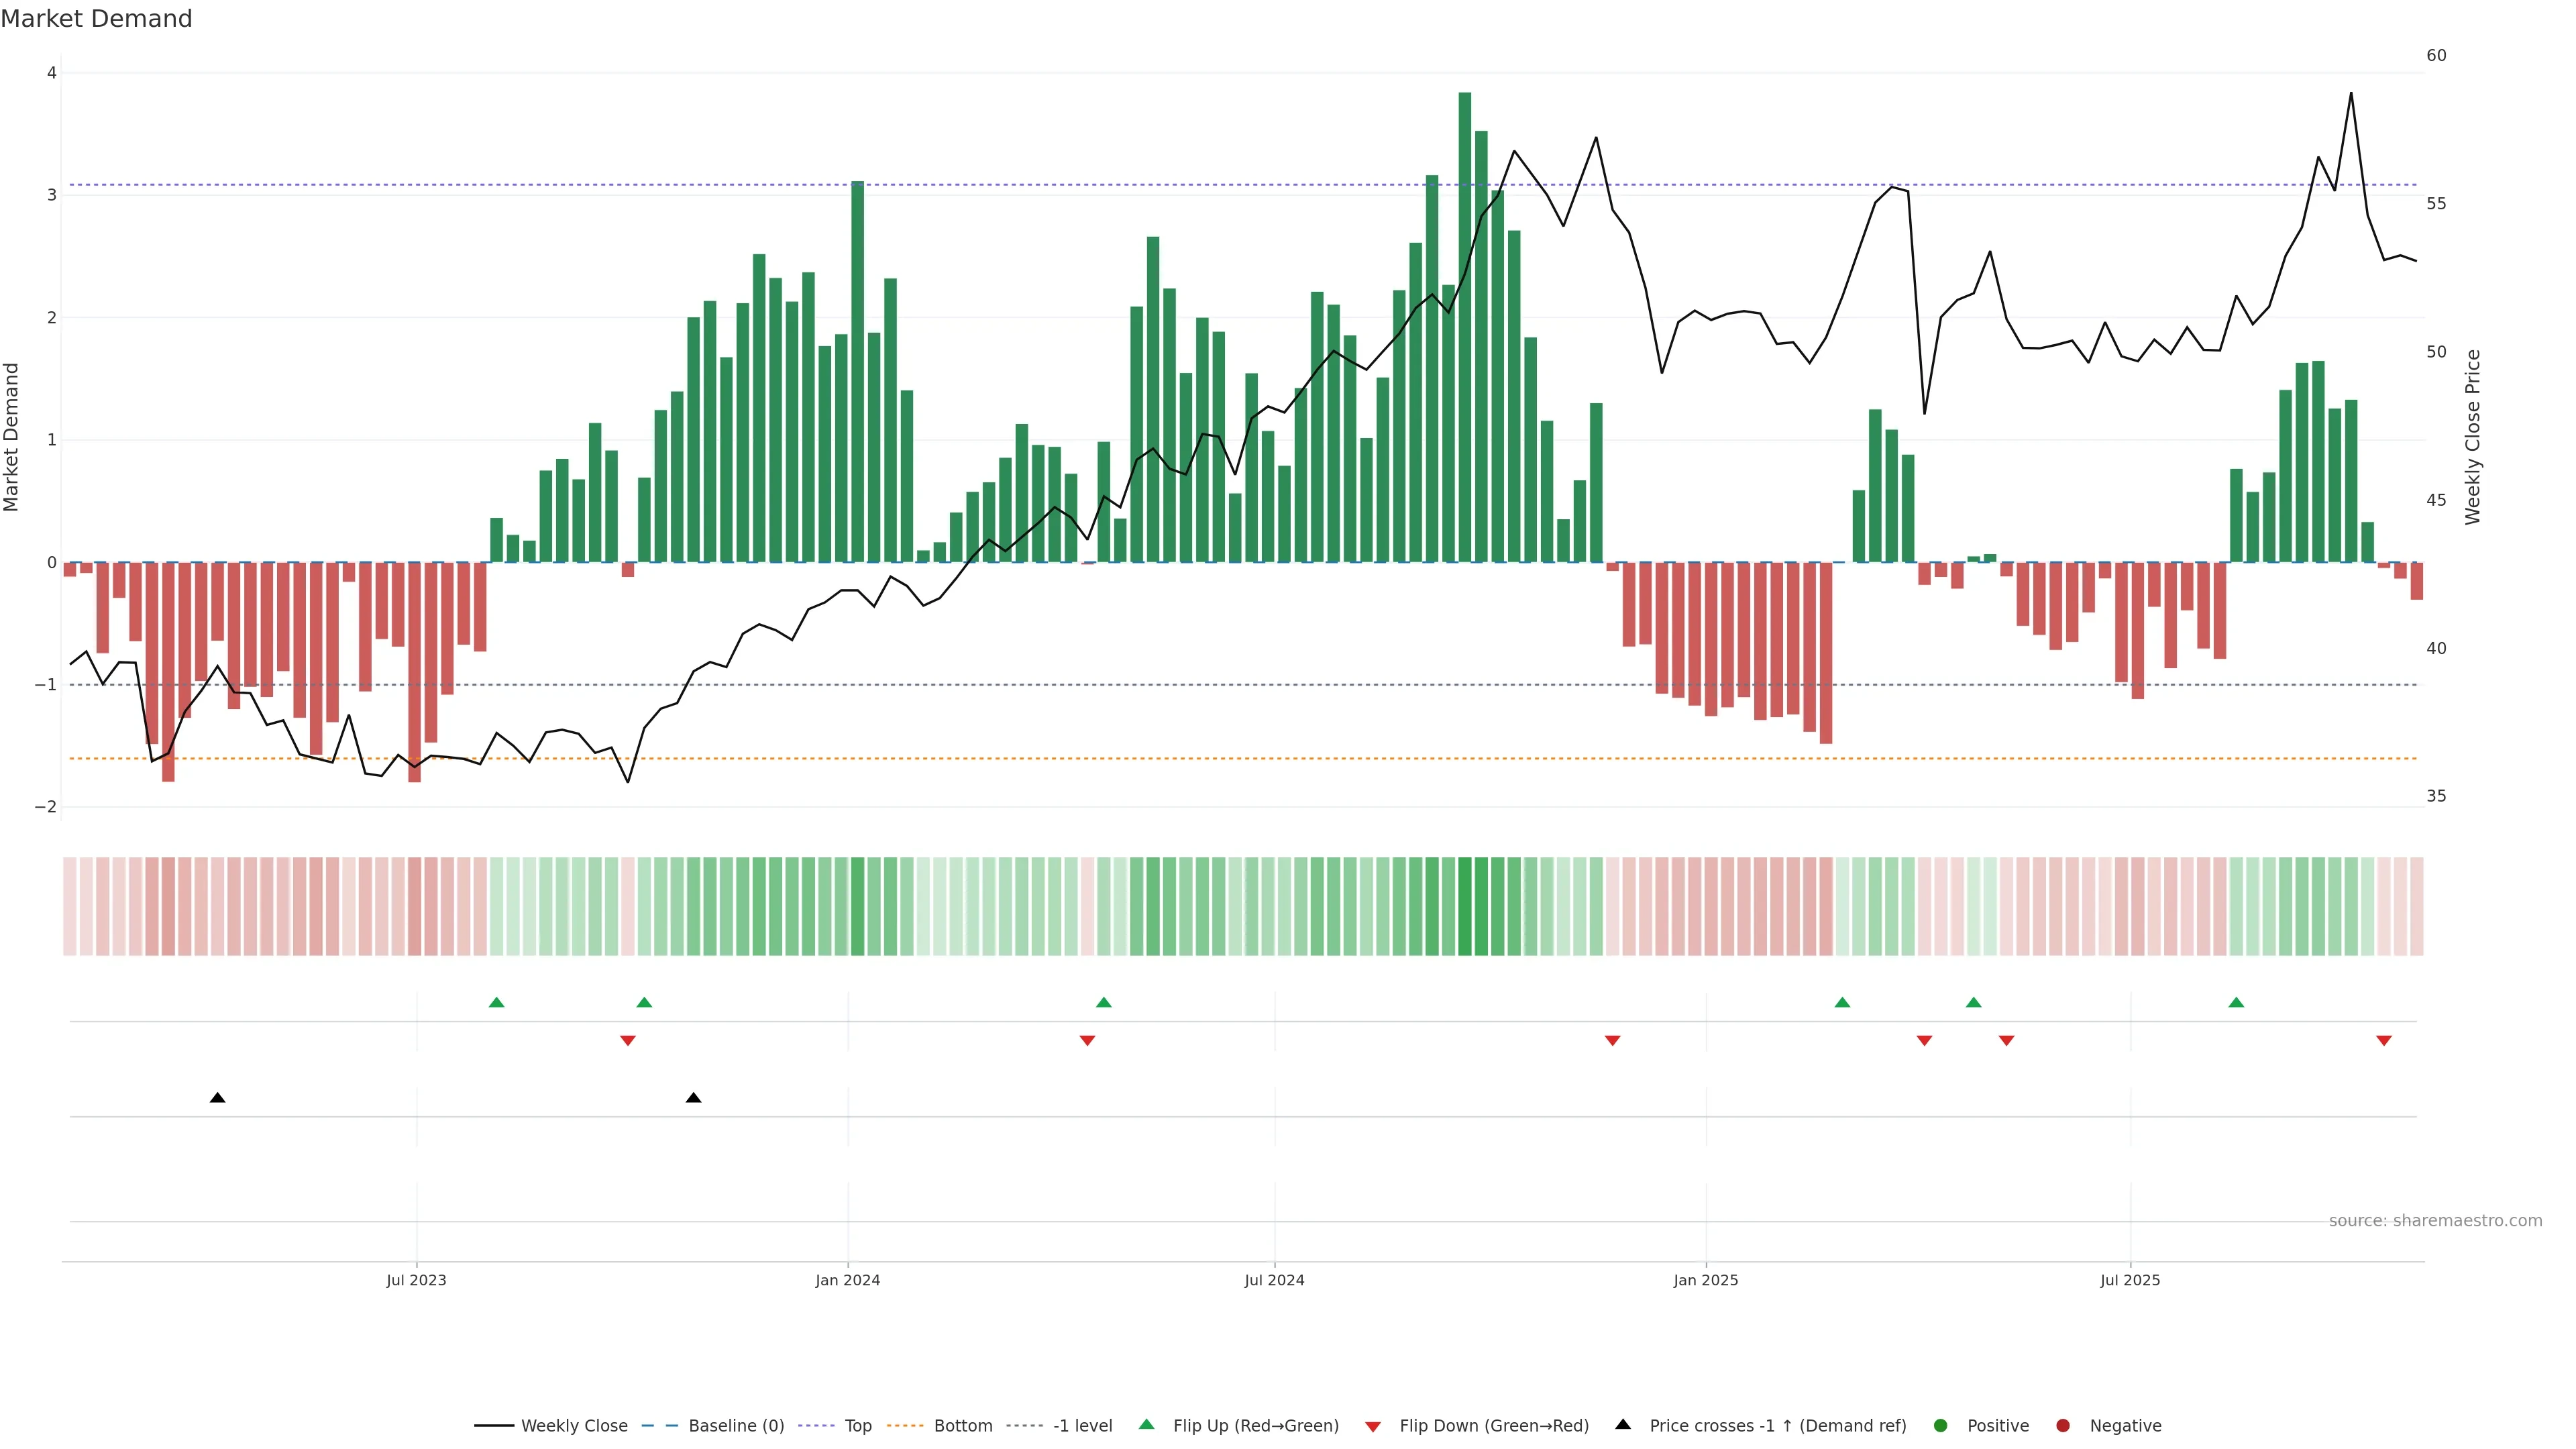Click the black Price crosses -1 legend triangle
Screen dimensions: 2576x1449
1623,1425
